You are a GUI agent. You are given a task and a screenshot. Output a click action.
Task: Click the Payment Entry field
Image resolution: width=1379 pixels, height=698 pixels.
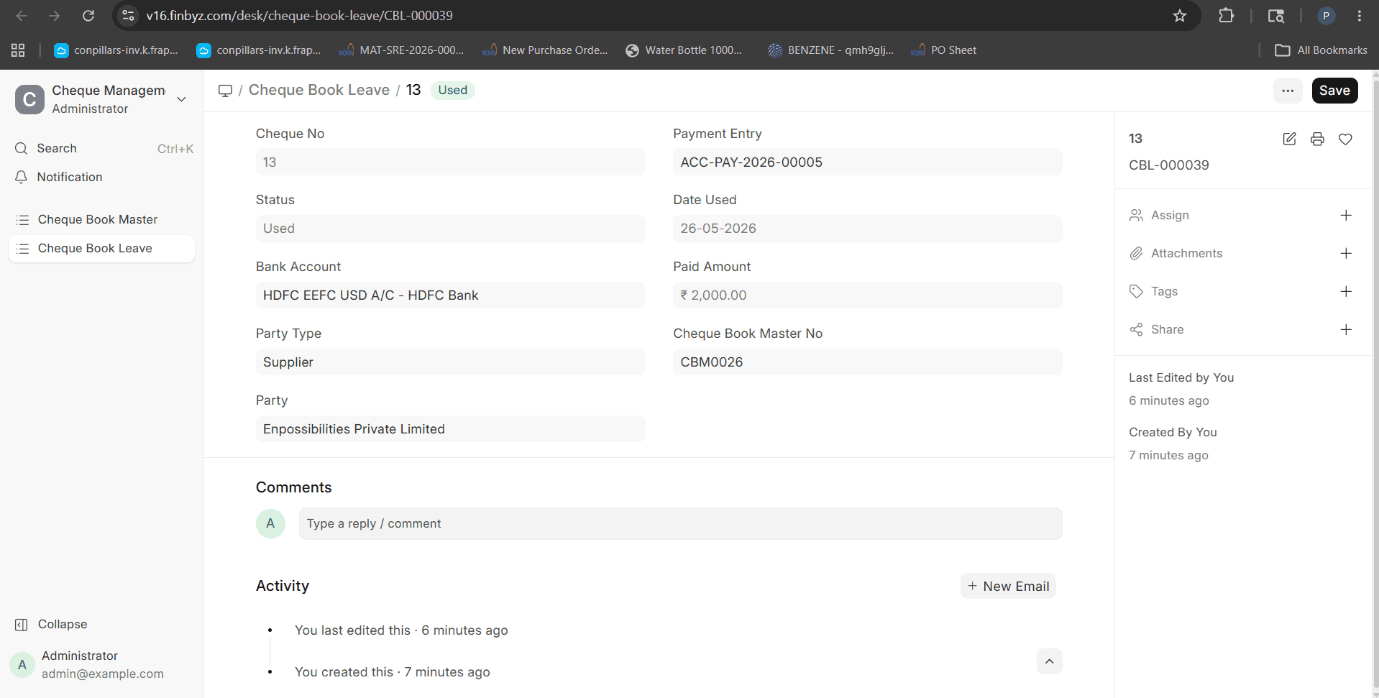pyautogui.click(x=868, y=162)
